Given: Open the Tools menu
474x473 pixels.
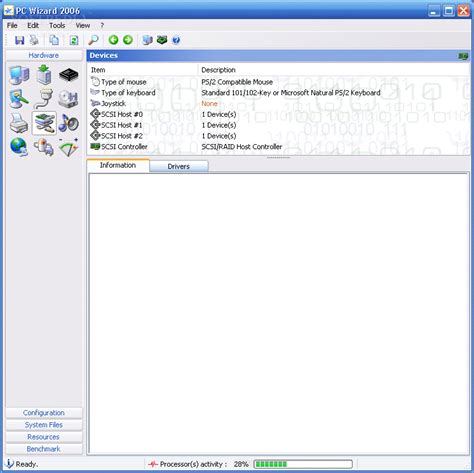Looking at the screenshot, I should [57, 25].
